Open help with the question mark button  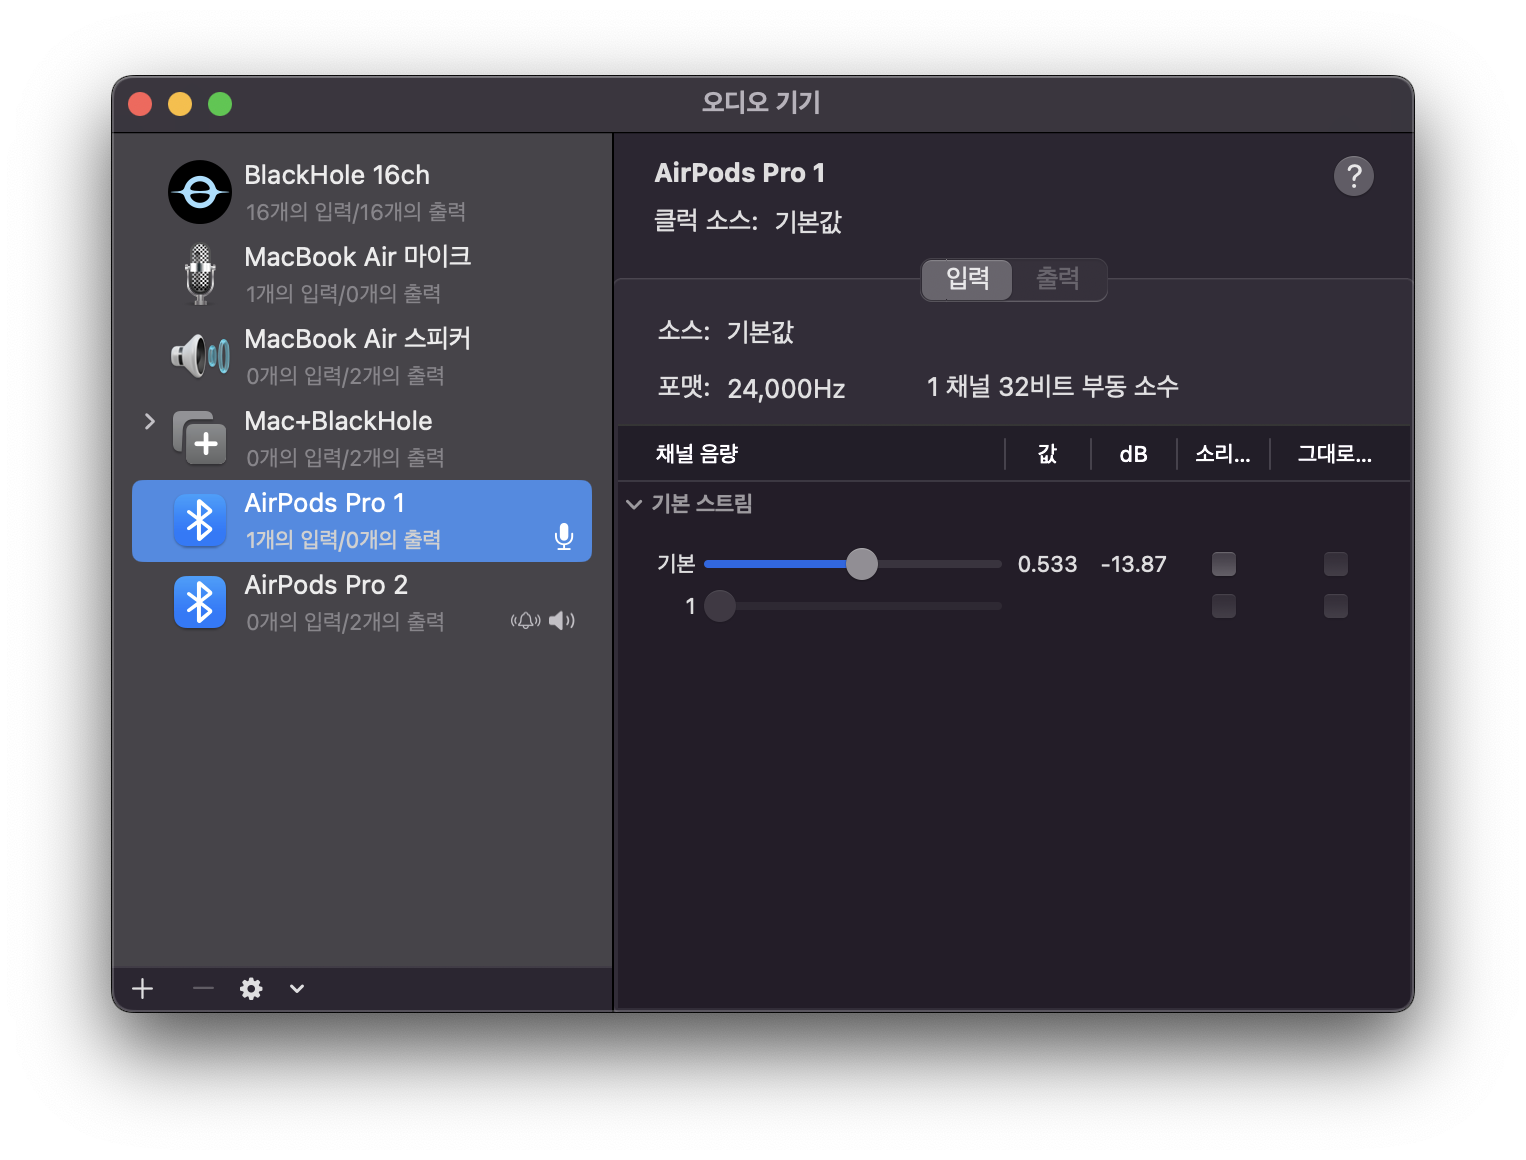point(1354,176)
